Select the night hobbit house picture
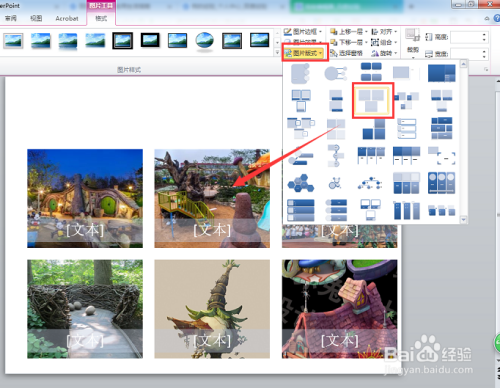 85,198
